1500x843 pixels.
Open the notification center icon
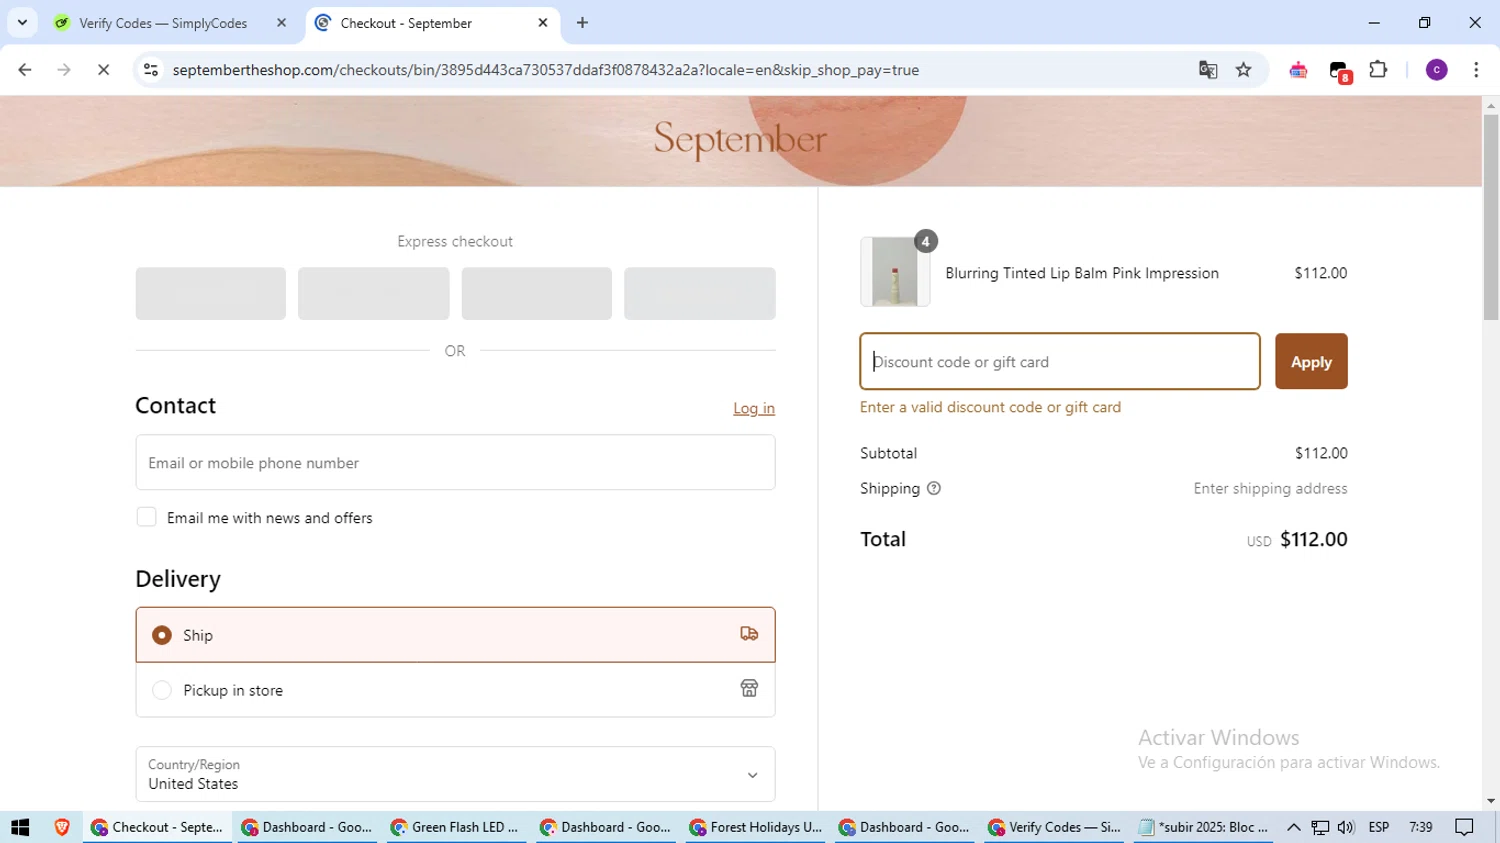click(x=1465, y=827)
